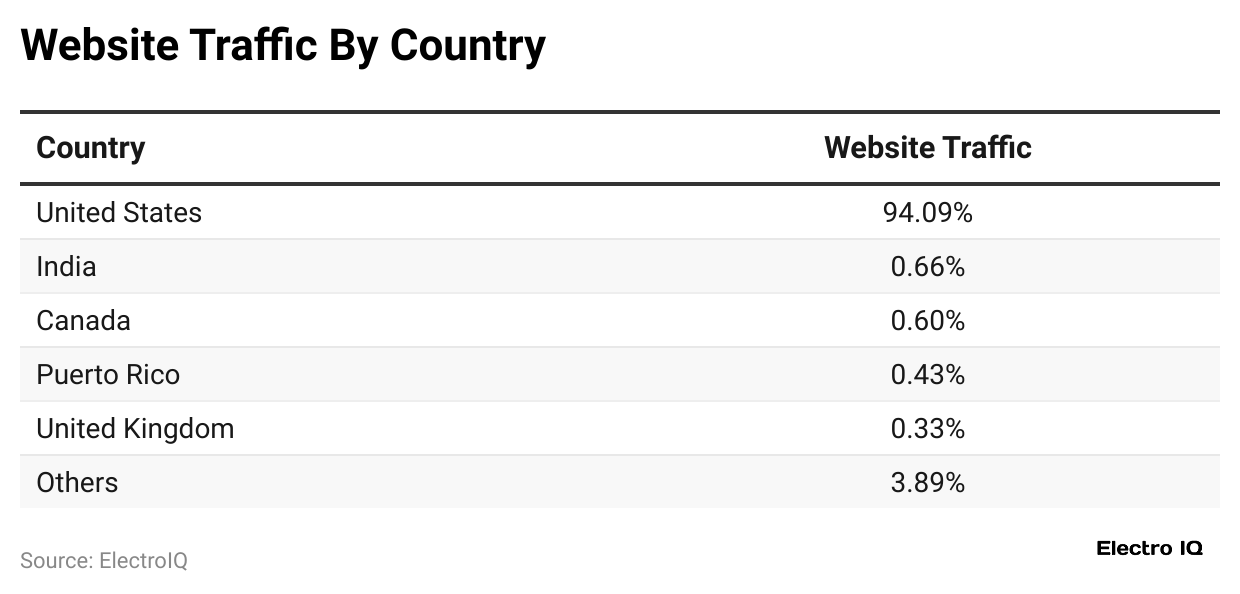
Task: Click the 94.09% traffic value
Action: tap(927, 213)
